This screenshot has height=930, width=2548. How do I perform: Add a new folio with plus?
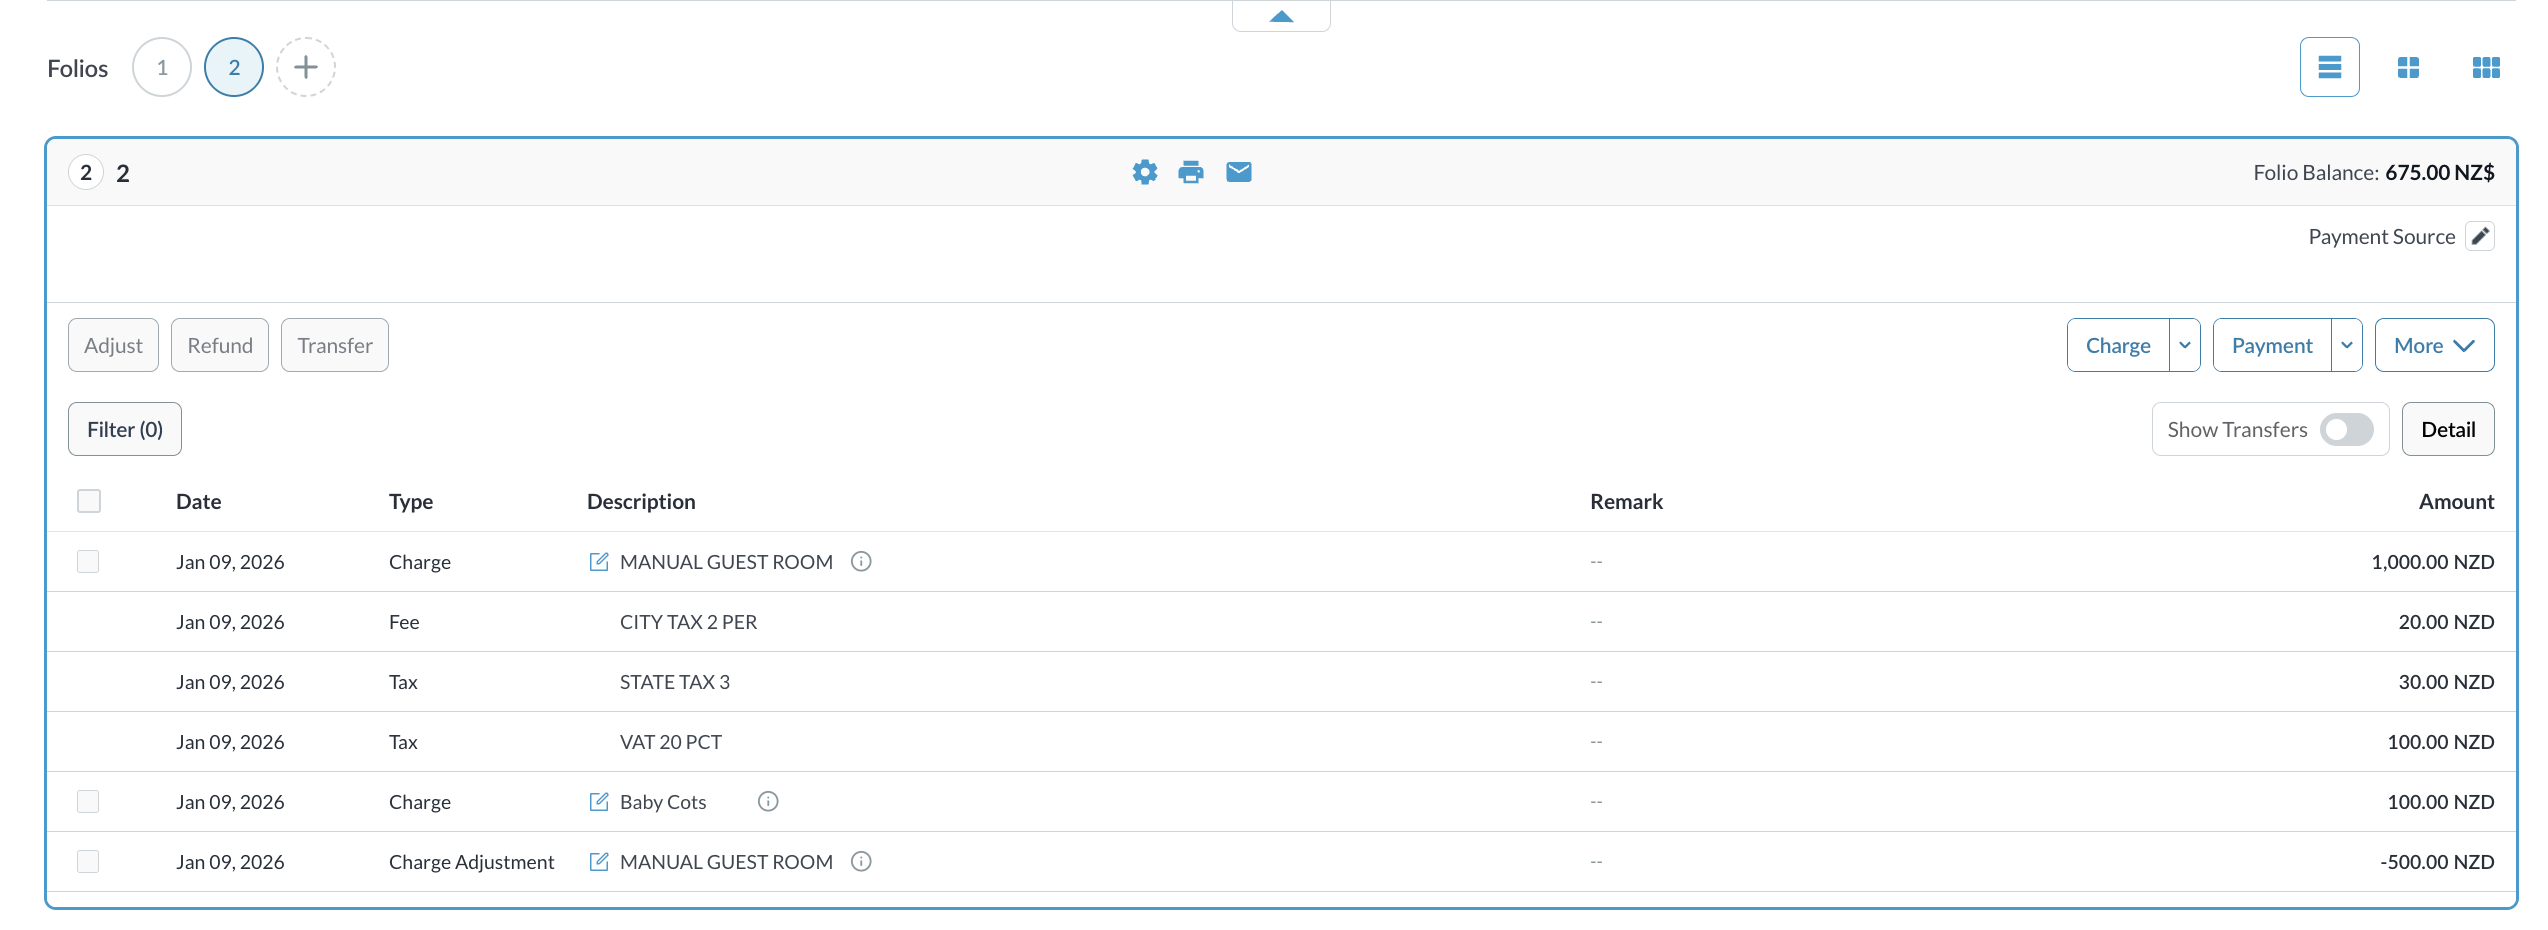306,67
